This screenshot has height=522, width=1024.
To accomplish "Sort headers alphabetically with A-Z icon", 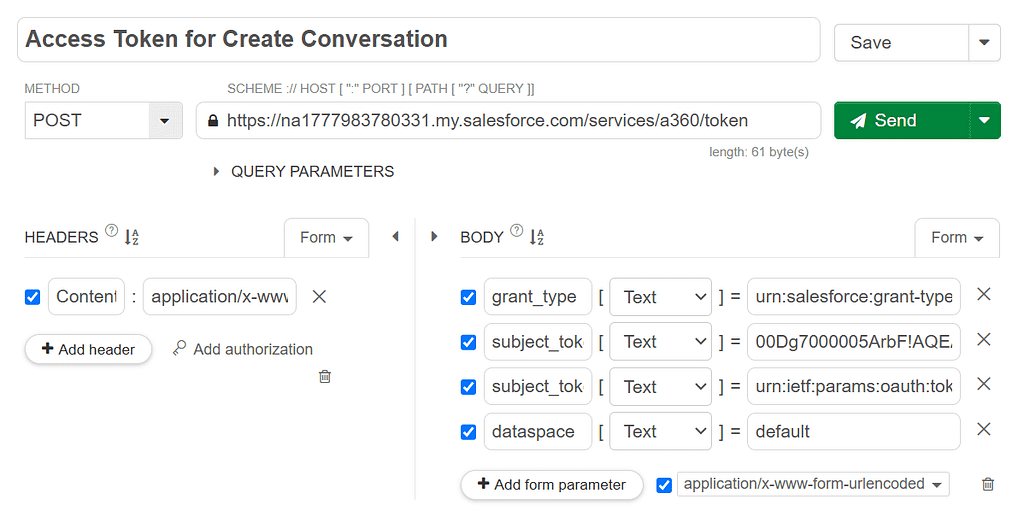I will (131, 237).
